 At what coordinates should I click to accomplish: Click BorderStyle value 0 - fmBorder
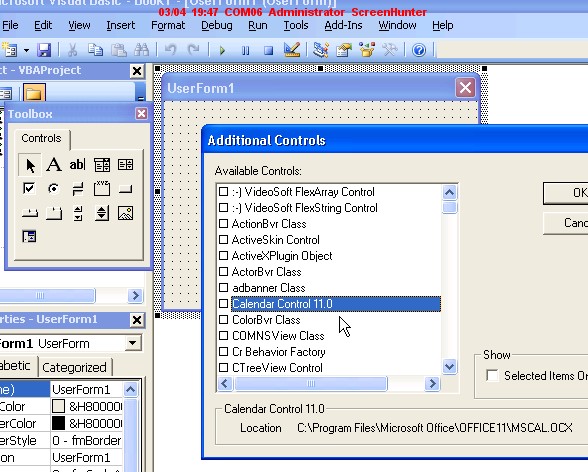(x=87, y=440)
